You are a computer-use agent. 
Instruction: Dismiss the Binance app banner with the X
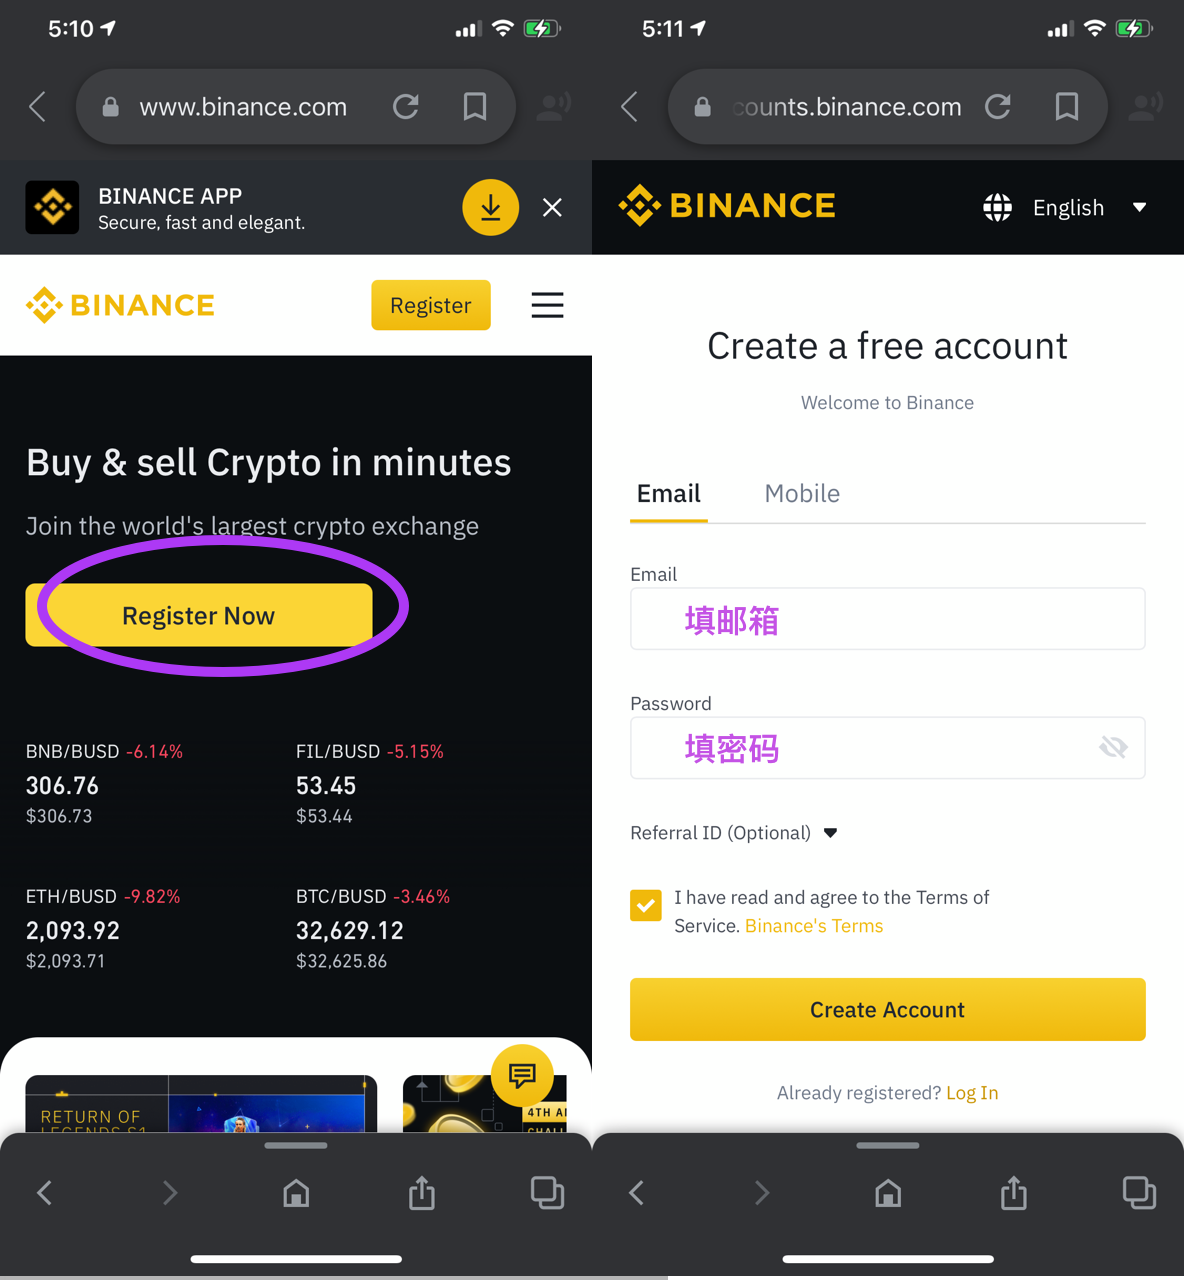552,207
